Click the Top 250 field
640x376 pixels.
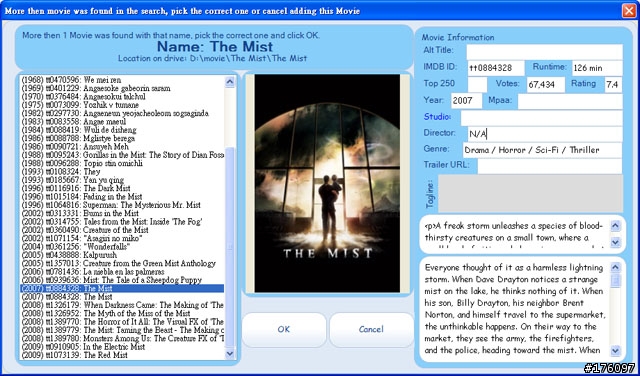pyautogui.click(x=477, y=85)
